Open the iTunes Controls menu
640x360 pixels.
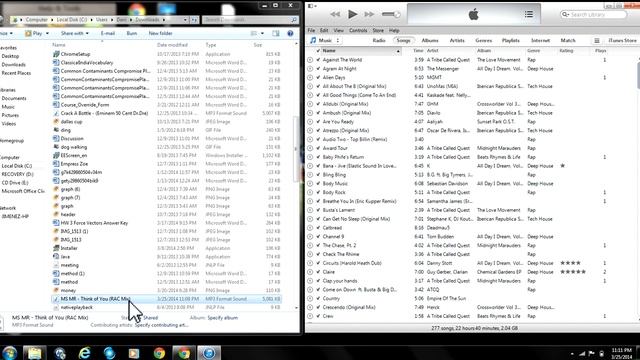[358, 31]
